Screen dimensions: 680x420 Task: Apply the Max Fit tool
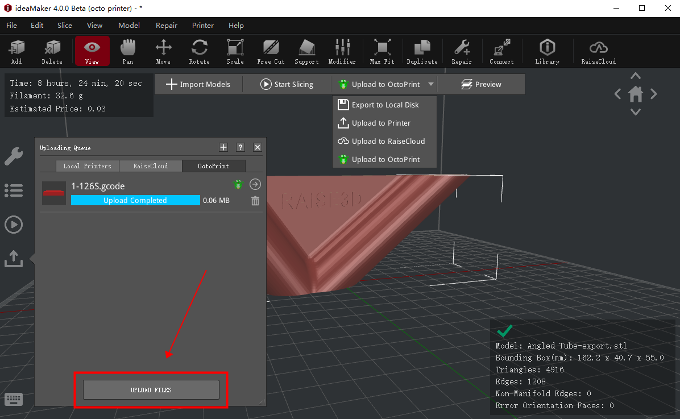[382, 51]
